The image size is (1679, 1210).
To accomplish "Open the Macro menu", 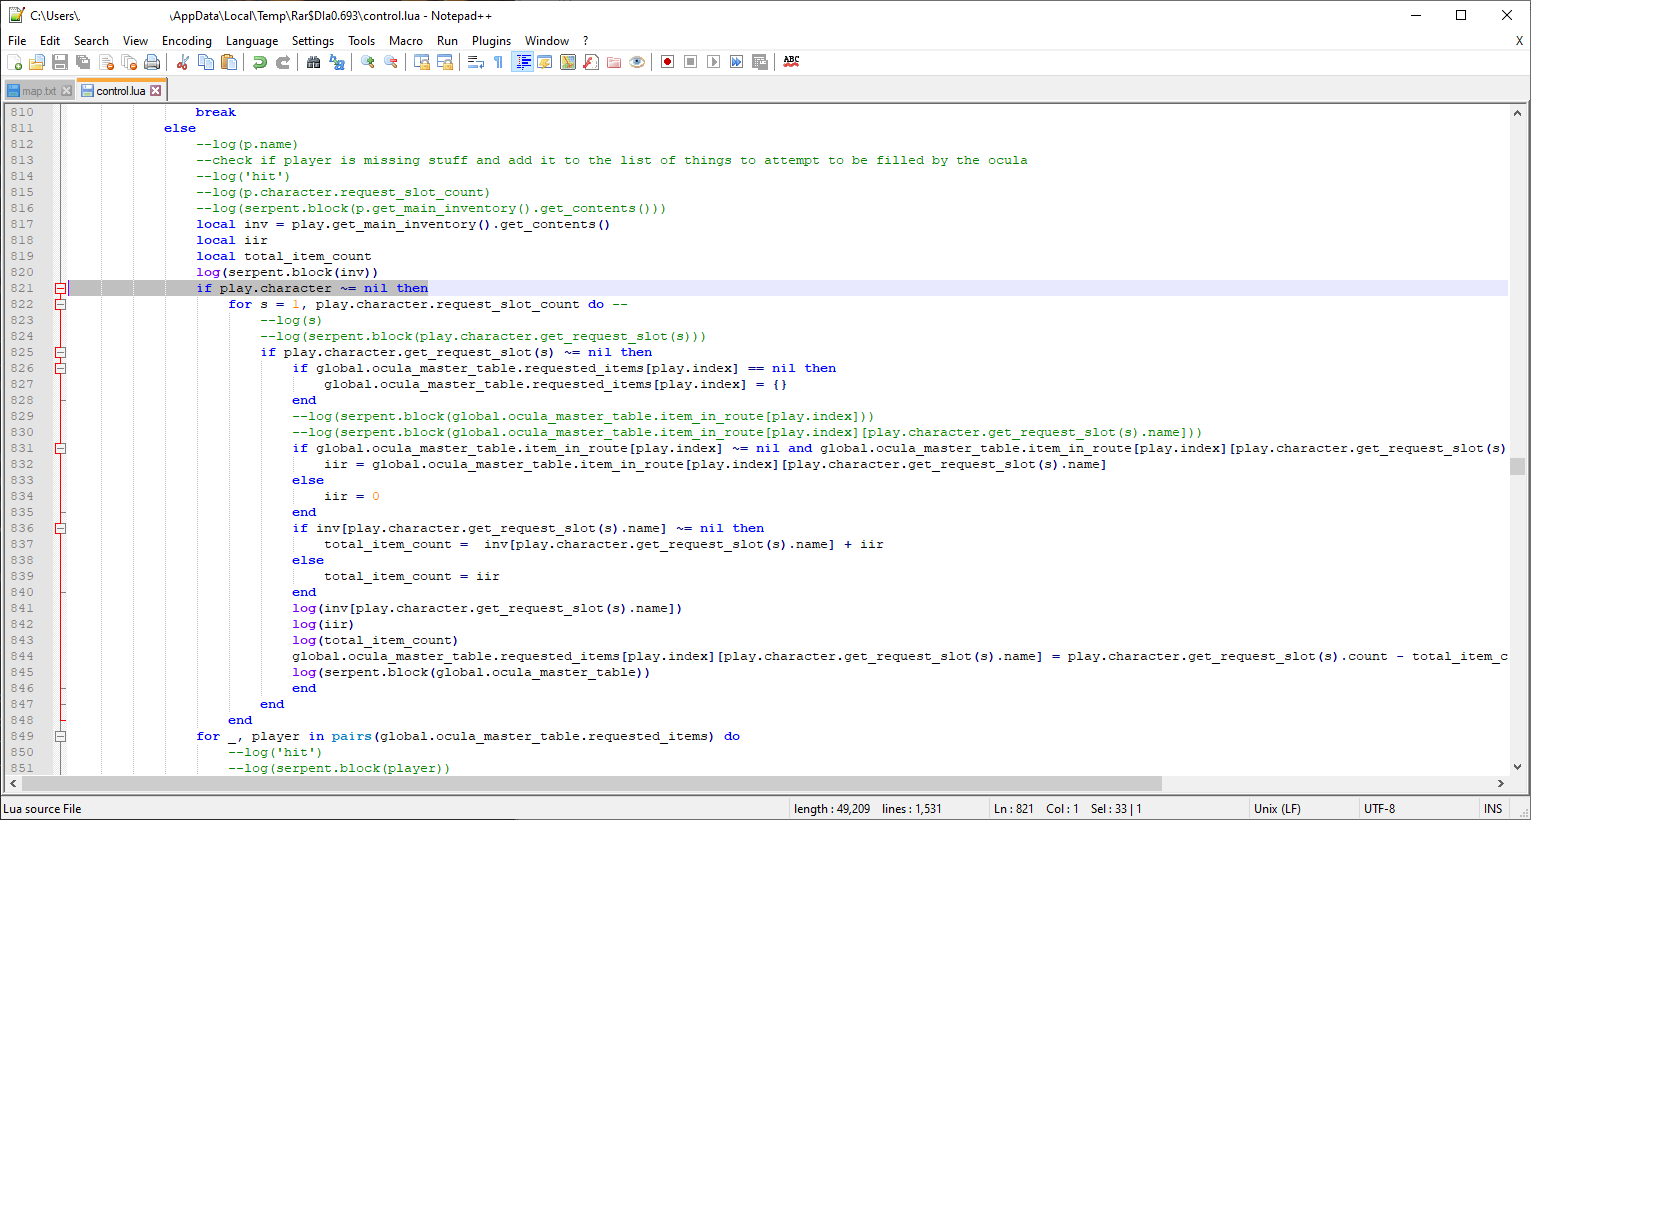I will [x=406, y=41].
